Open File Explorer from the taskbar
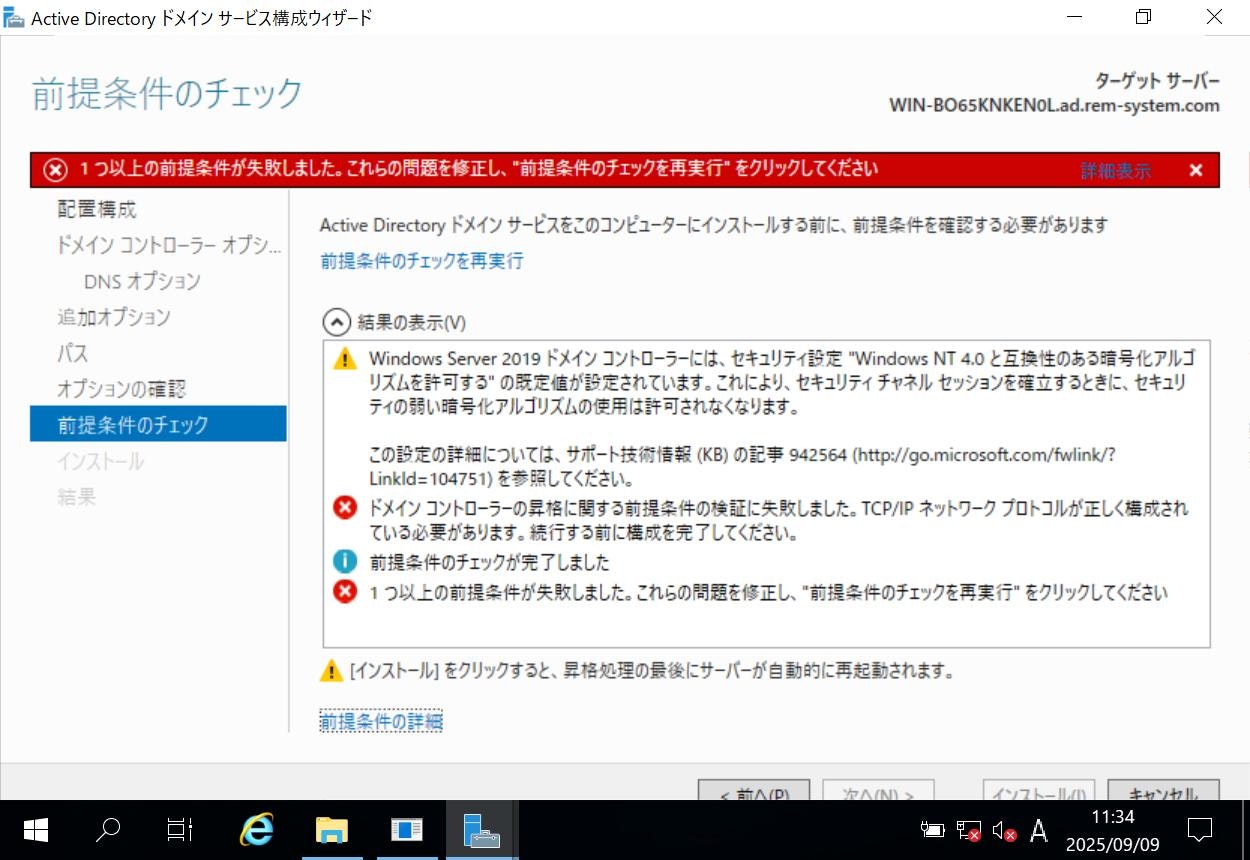 coord(330,830)
